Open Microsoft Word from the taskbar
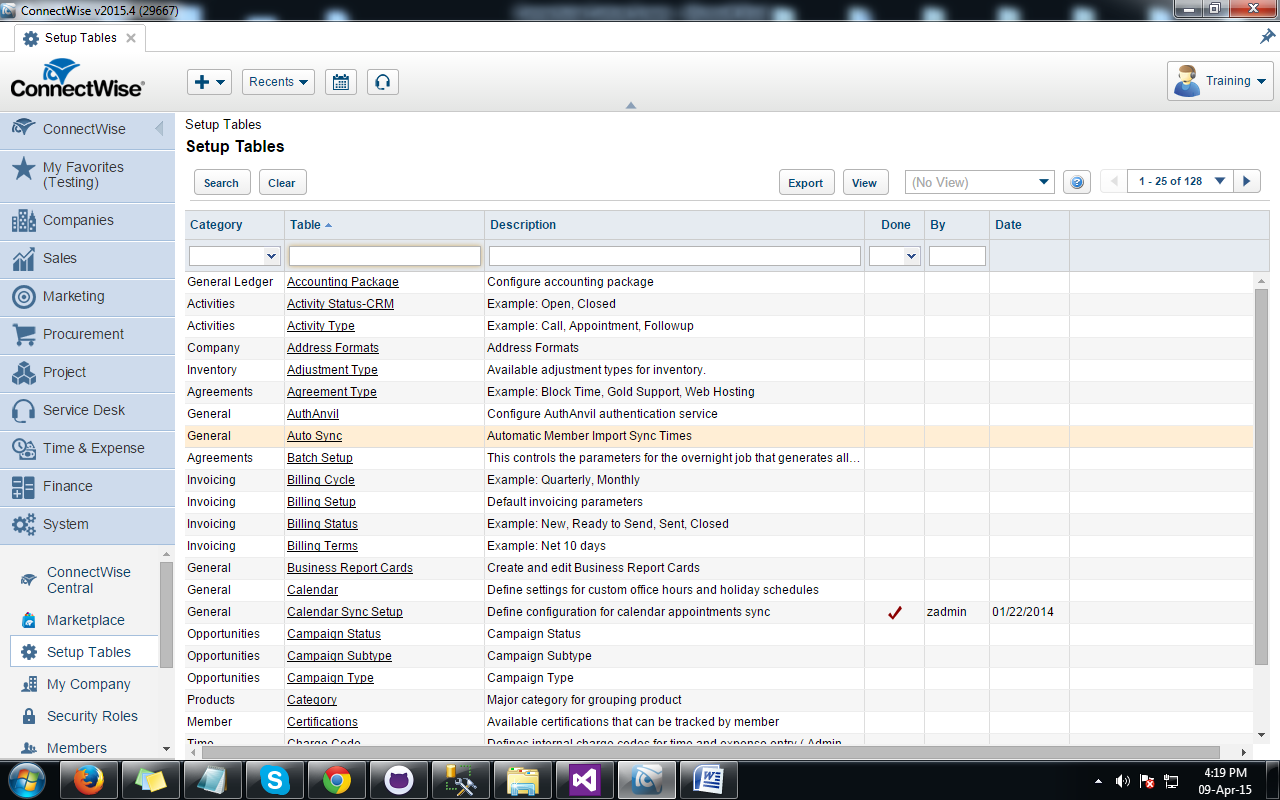This screenshot has height=800, width=1280. (708, 779)
